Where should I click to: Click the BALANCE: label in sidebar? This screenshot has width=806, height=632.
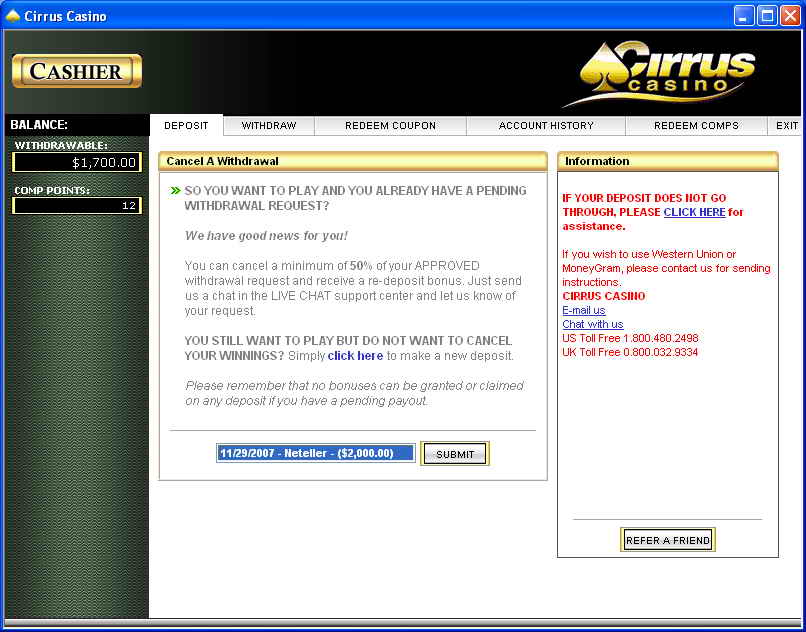(x=39, y=125)
